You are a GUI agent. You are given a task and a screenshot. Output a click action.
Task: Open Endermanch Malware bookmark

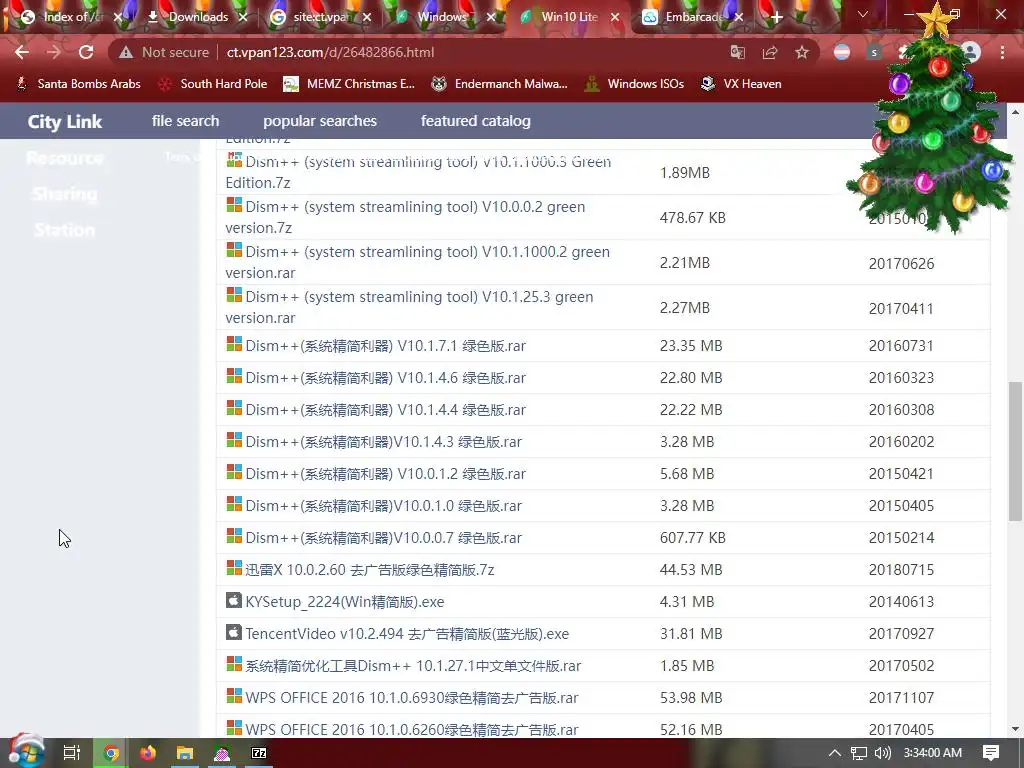pos(500,84)
